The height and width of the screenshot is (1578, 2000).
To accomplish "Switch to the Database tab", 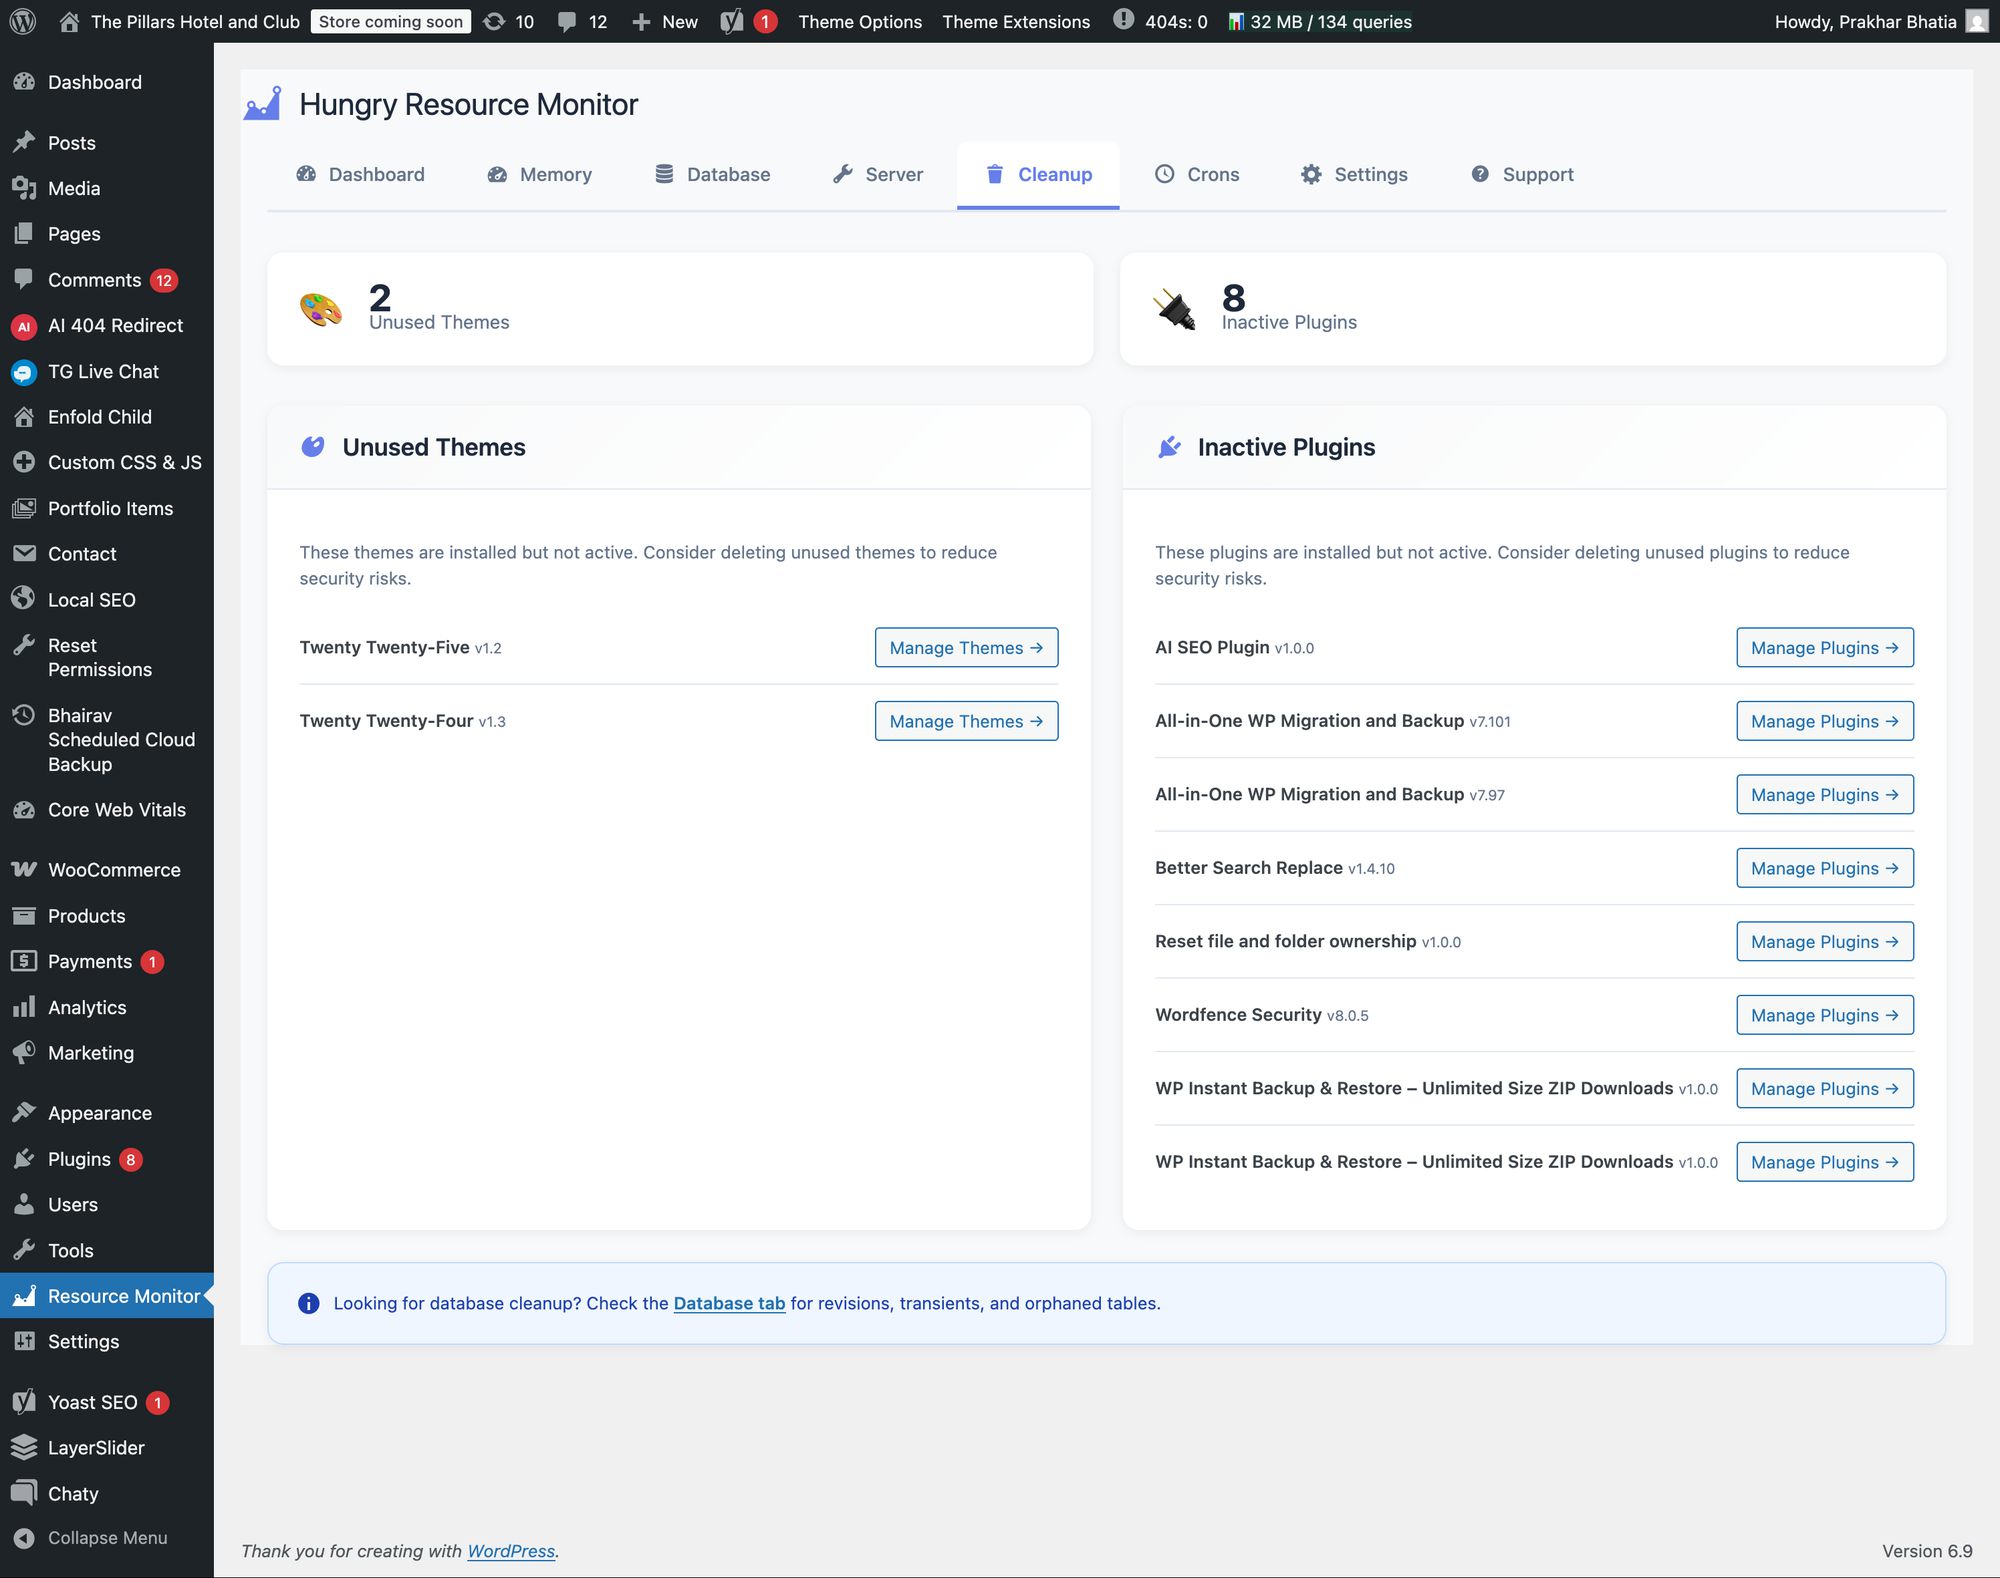I will (x=713, y=174).
